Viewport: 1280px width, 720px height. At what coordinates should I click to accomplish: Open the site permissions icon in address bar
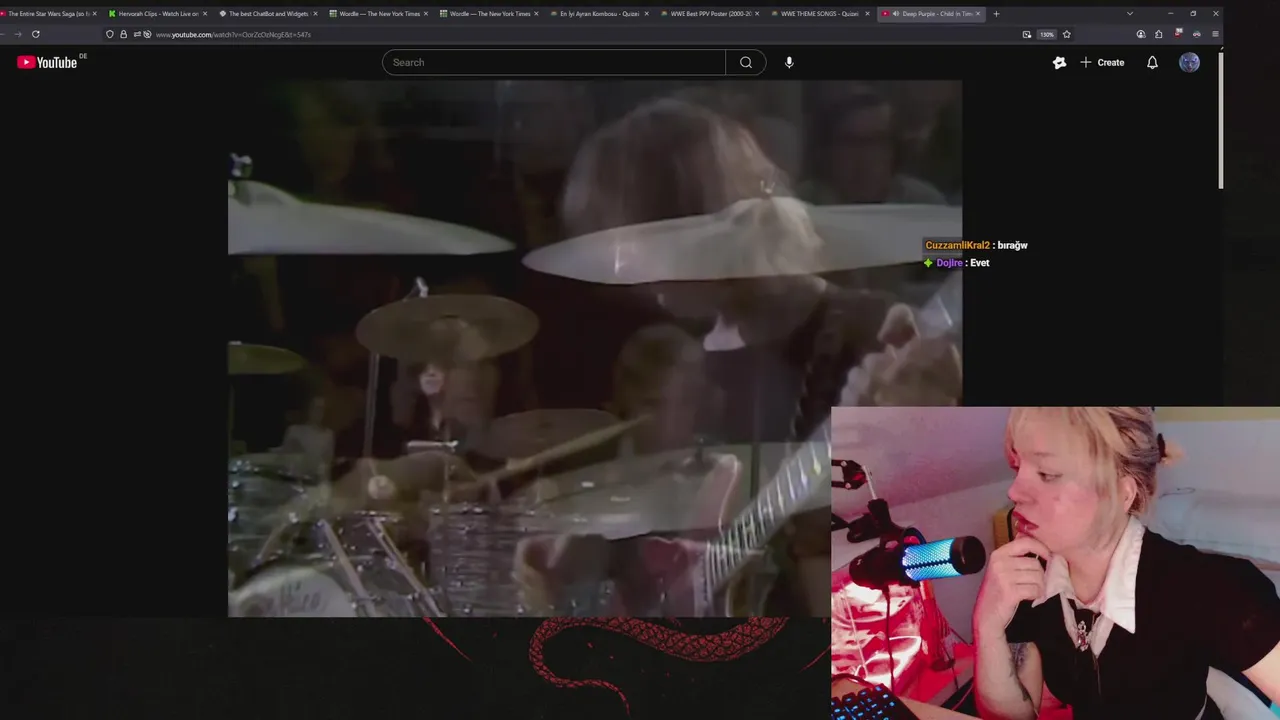coord(136,34)
